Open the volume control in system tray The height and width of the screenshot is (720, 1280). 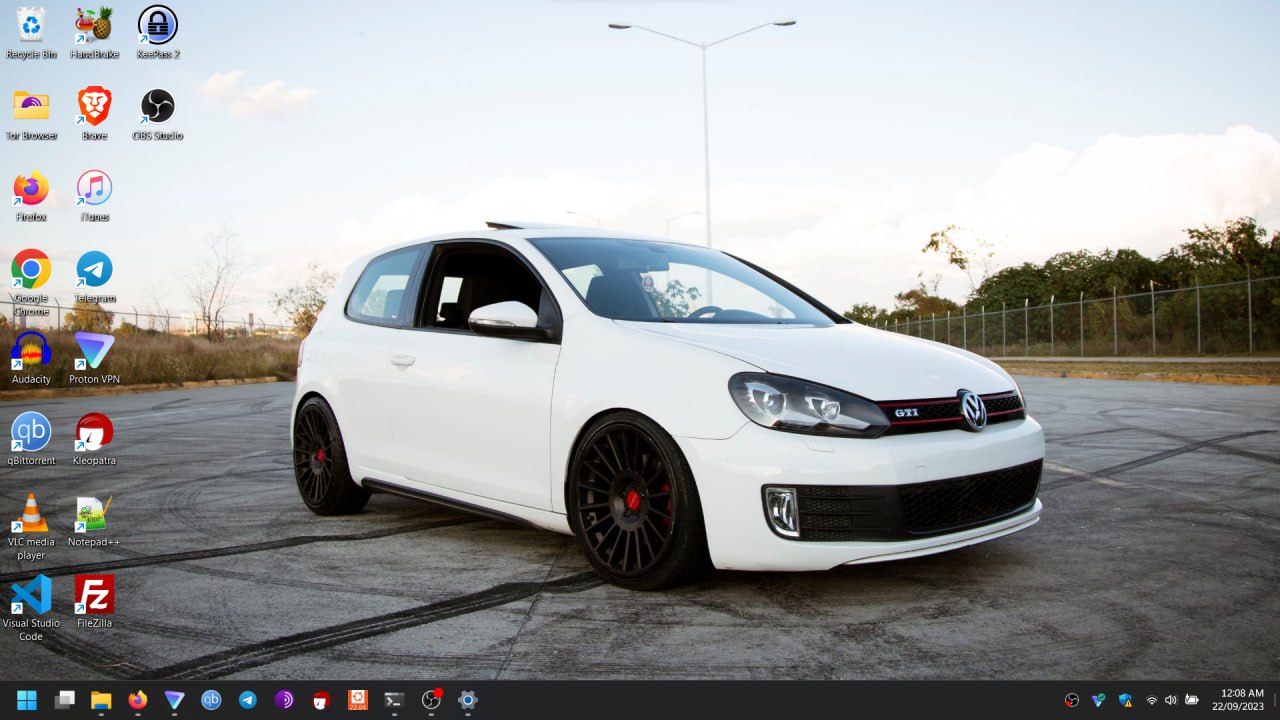pyautogui.click(x=1171, y=700)
